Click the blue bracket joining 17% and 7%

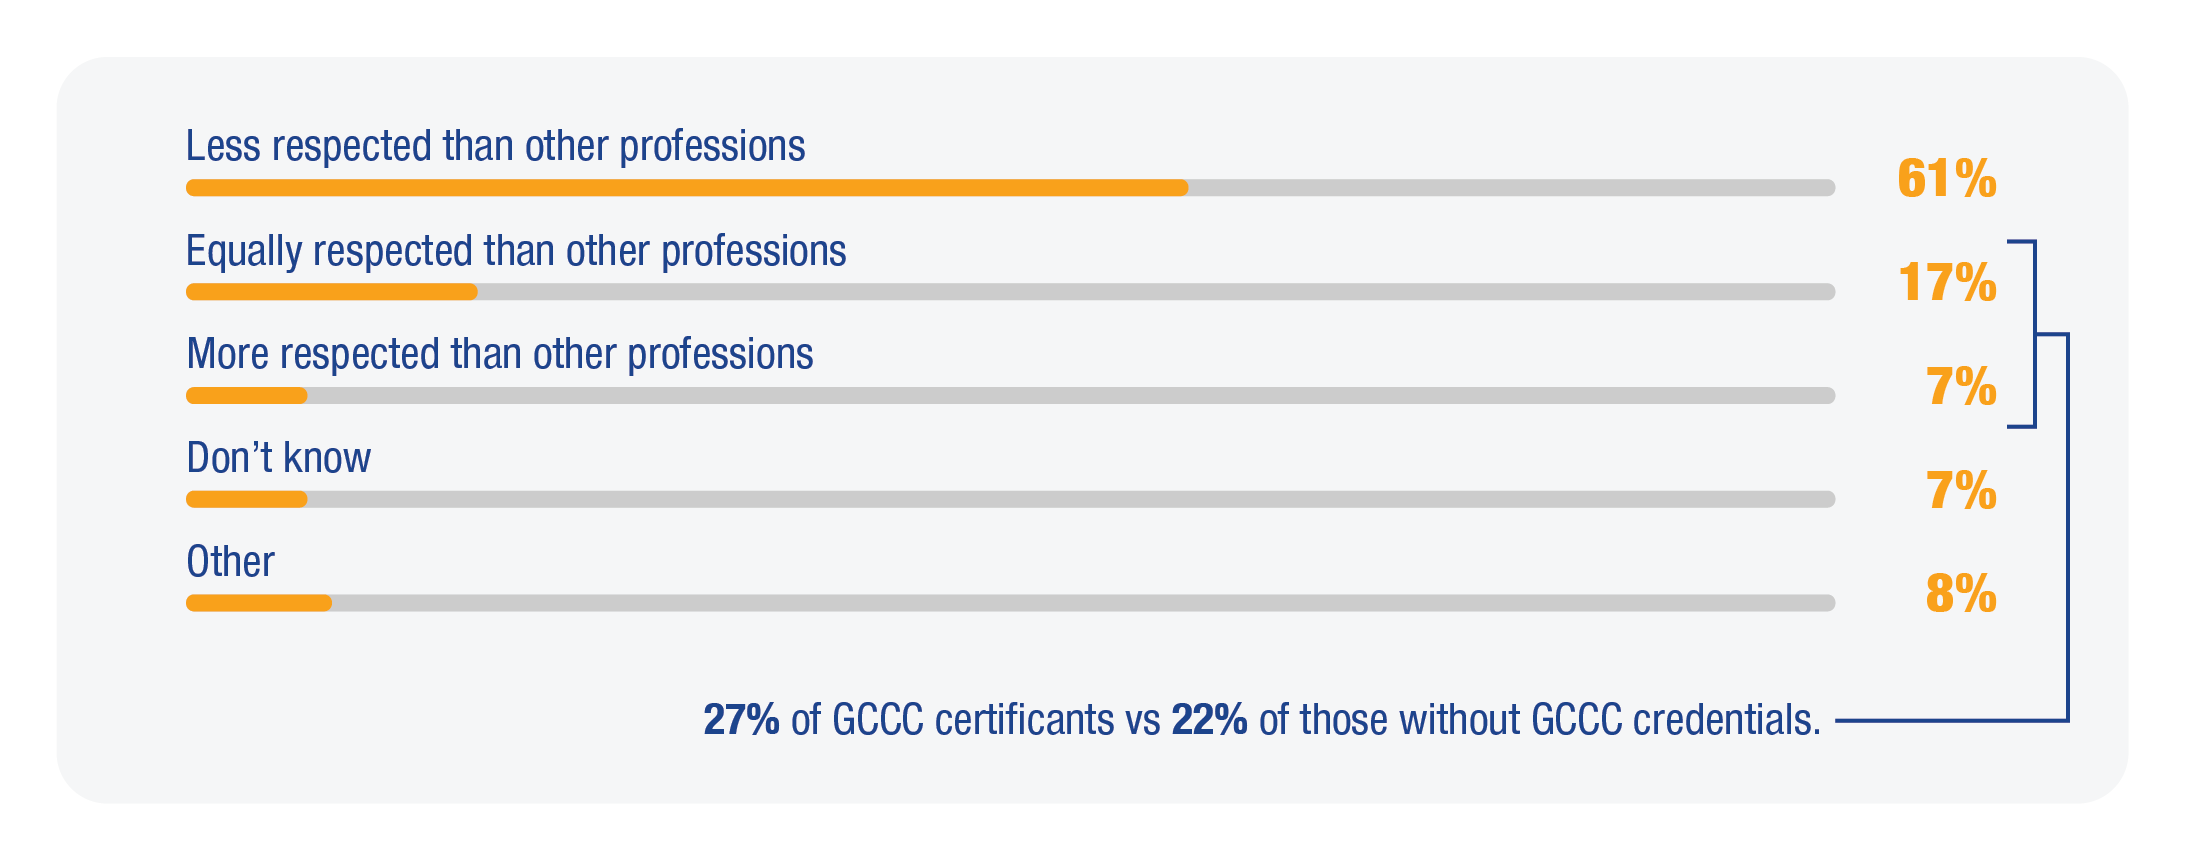click(x=2023, y=334)
